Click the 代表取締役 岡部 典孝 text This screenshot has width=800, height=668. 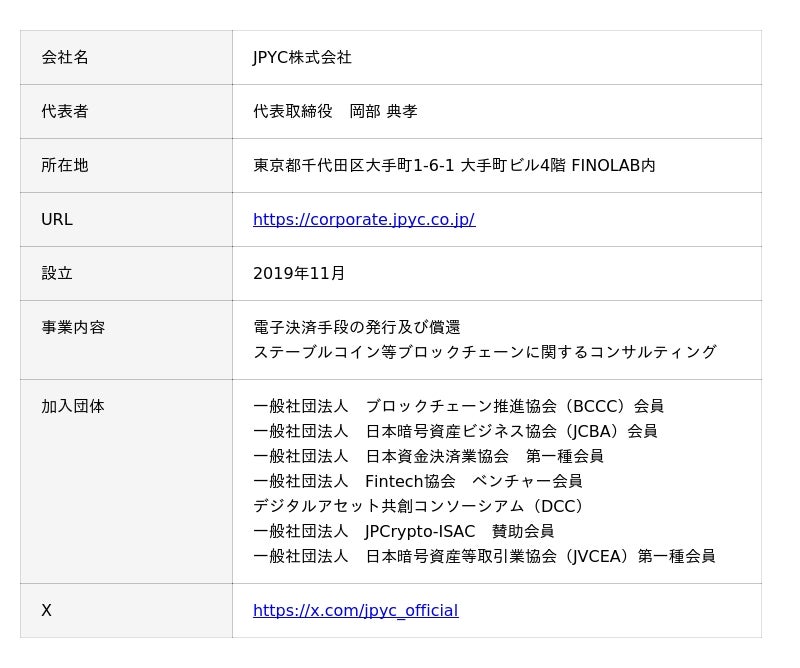[334, 112]
